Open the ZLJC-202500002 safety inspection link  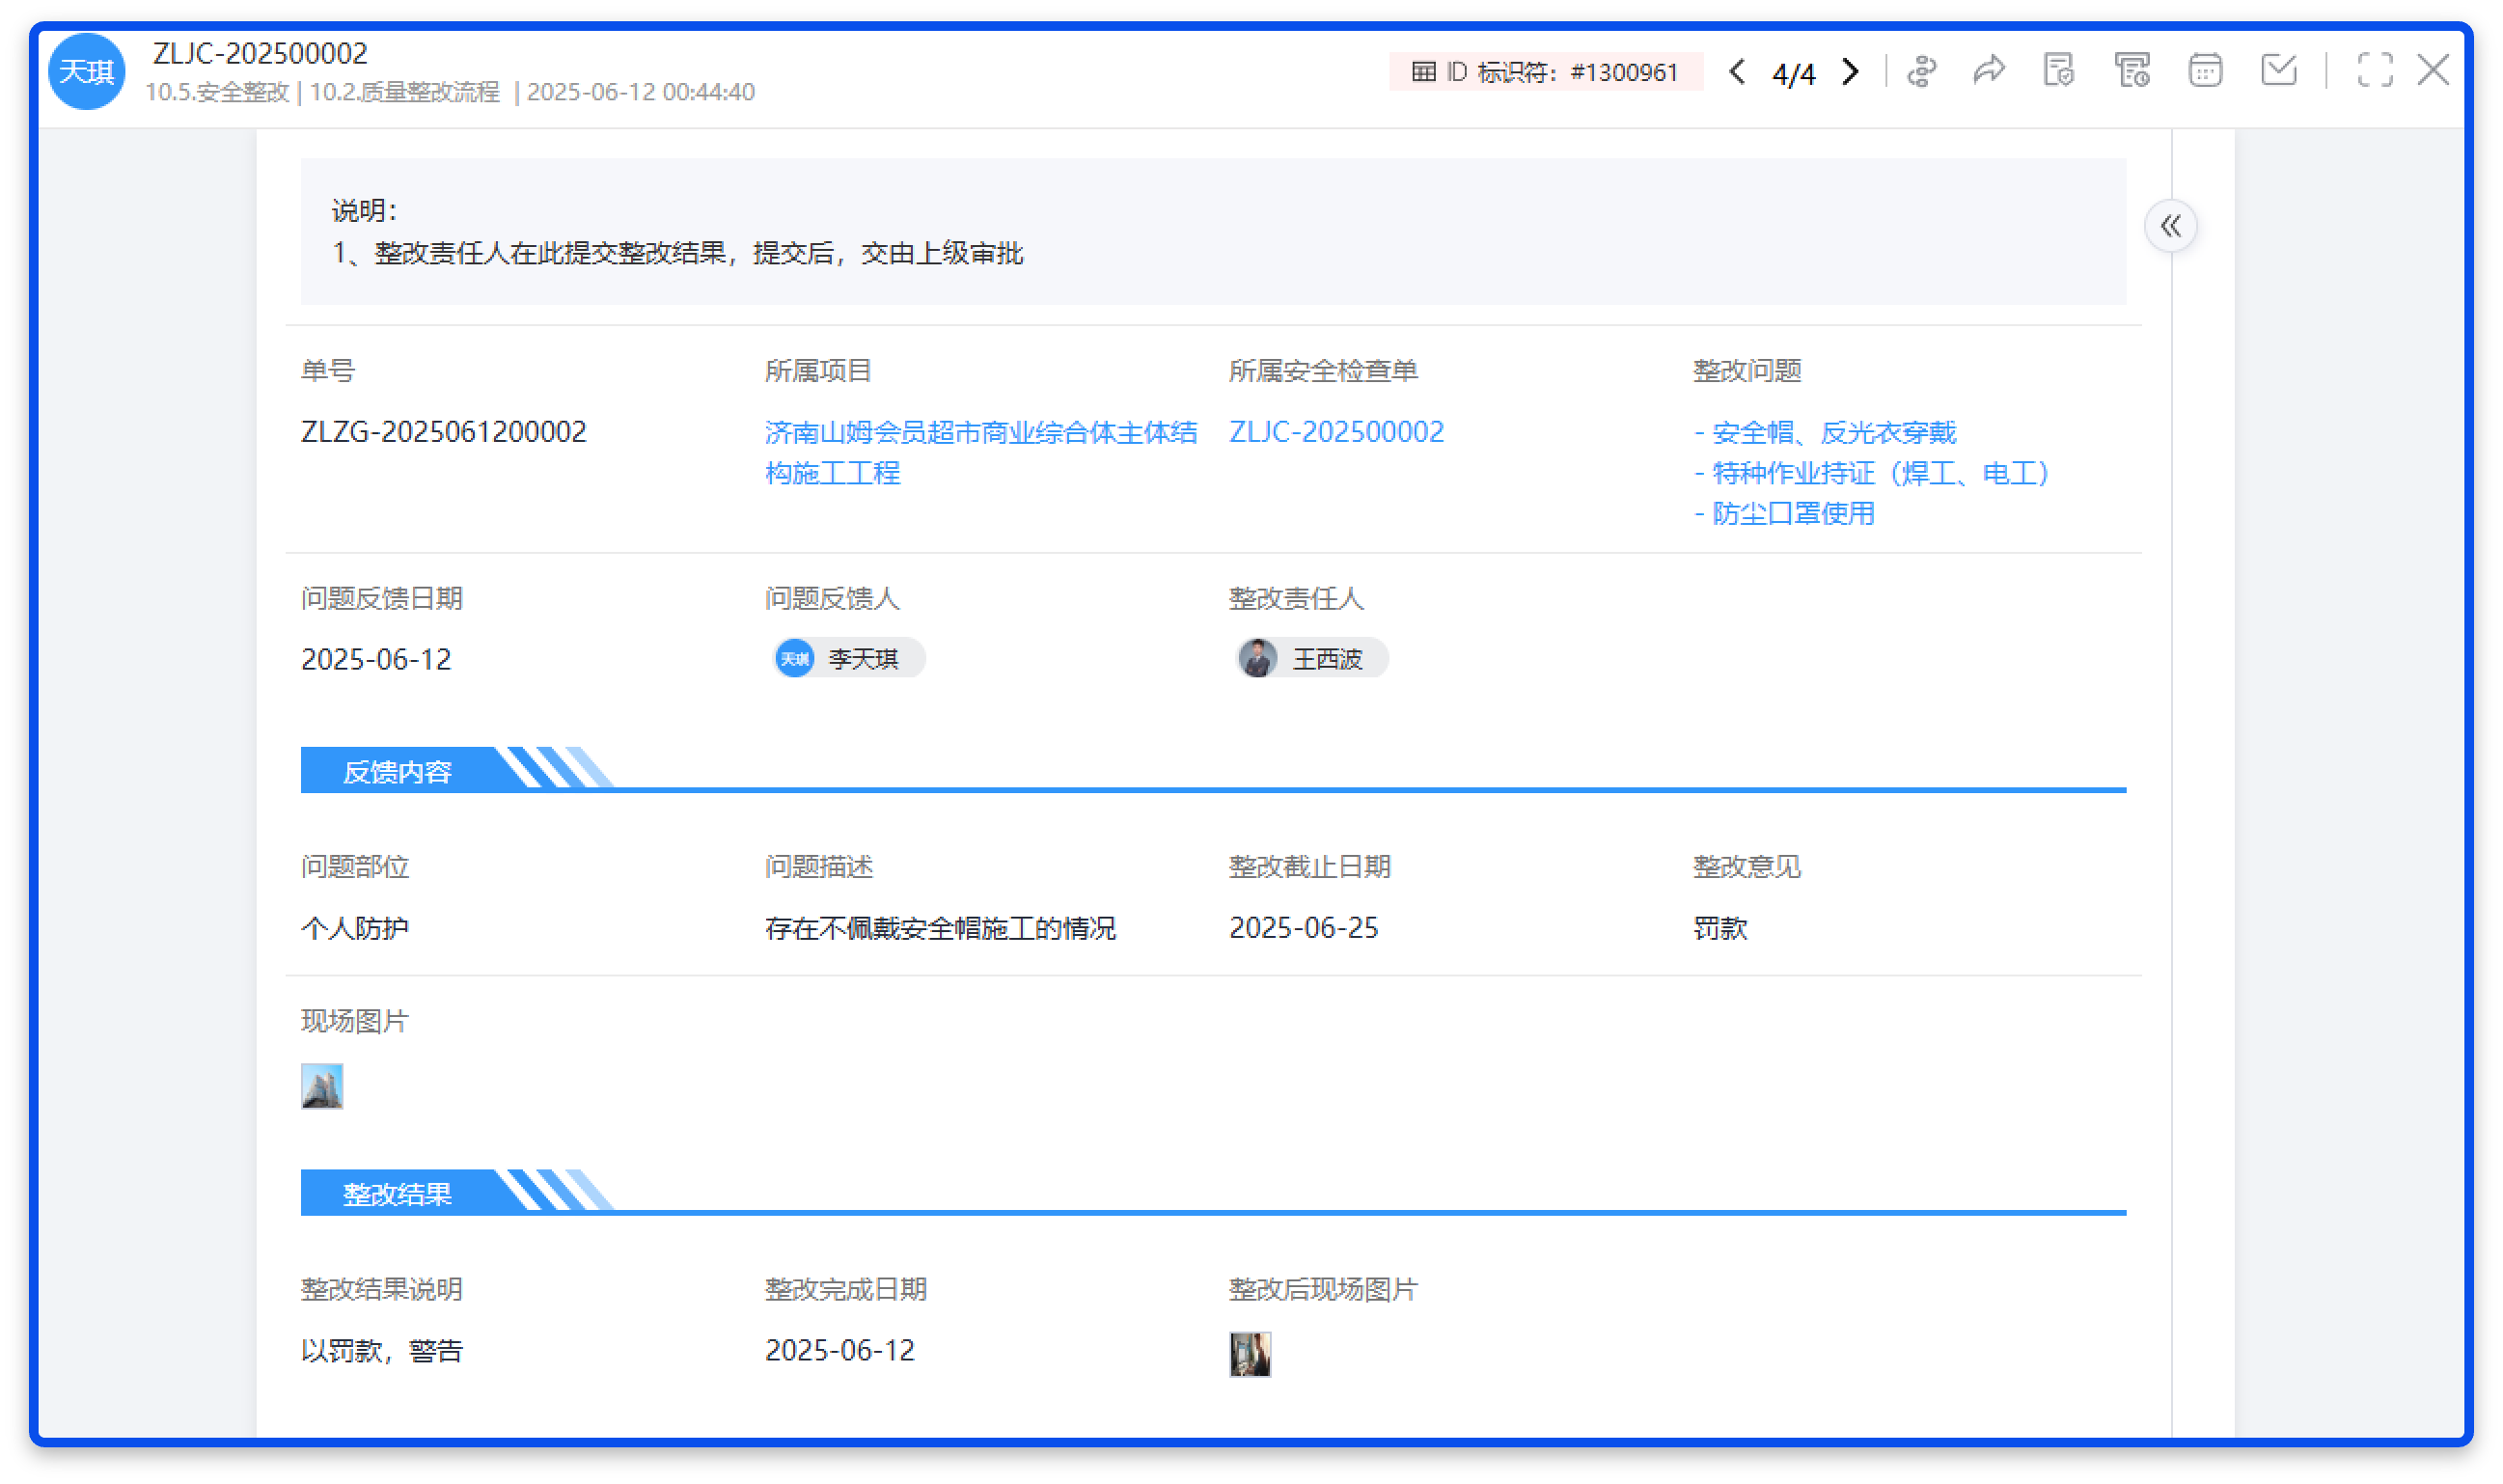pos(1338,431)
